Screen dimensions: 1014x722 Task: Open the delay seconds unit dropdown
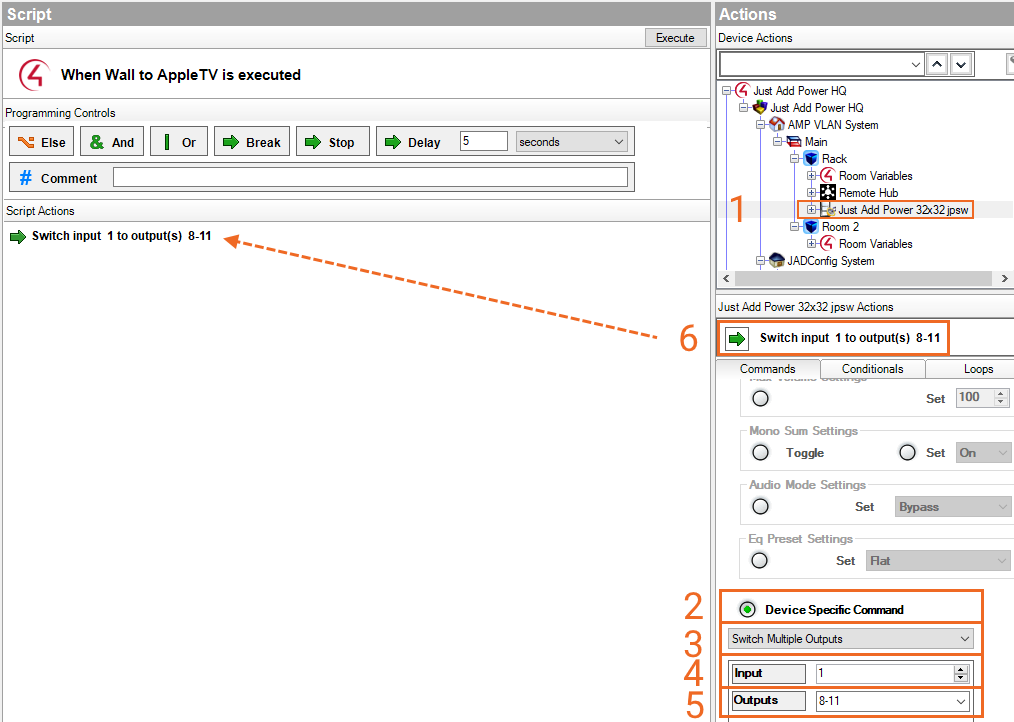(x=572, y=142)
